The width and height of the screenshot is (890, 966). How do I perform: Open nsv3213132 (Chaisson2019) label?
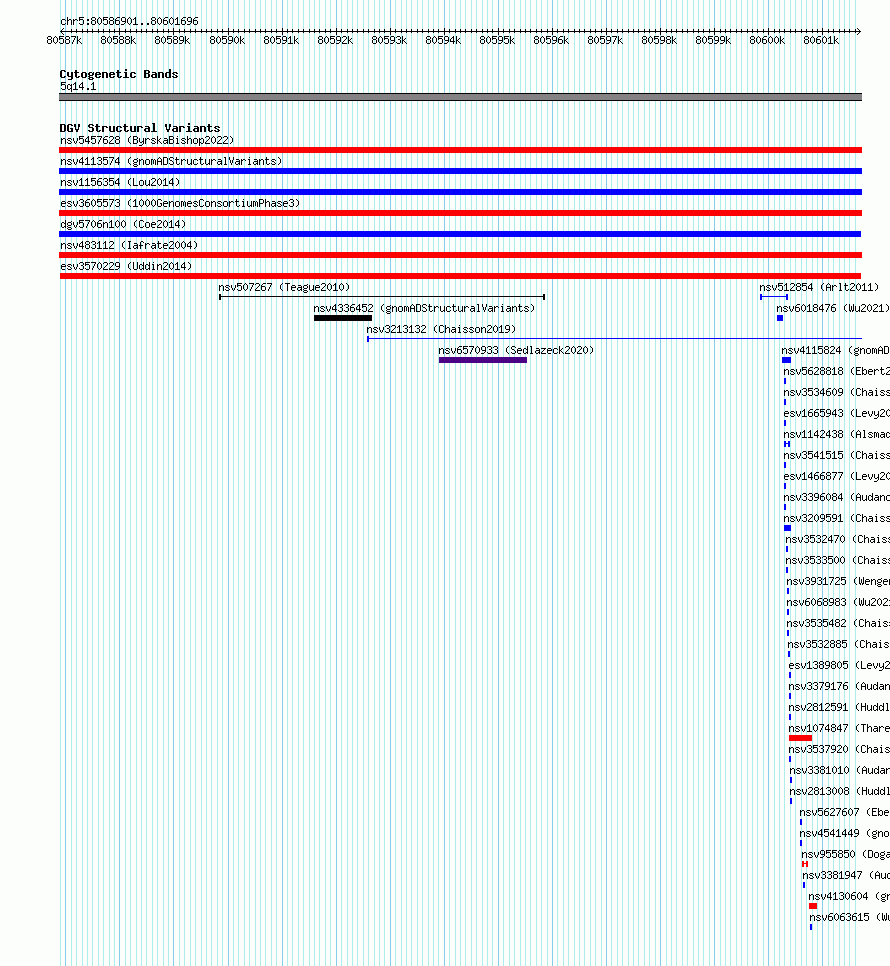click(441, 329)
